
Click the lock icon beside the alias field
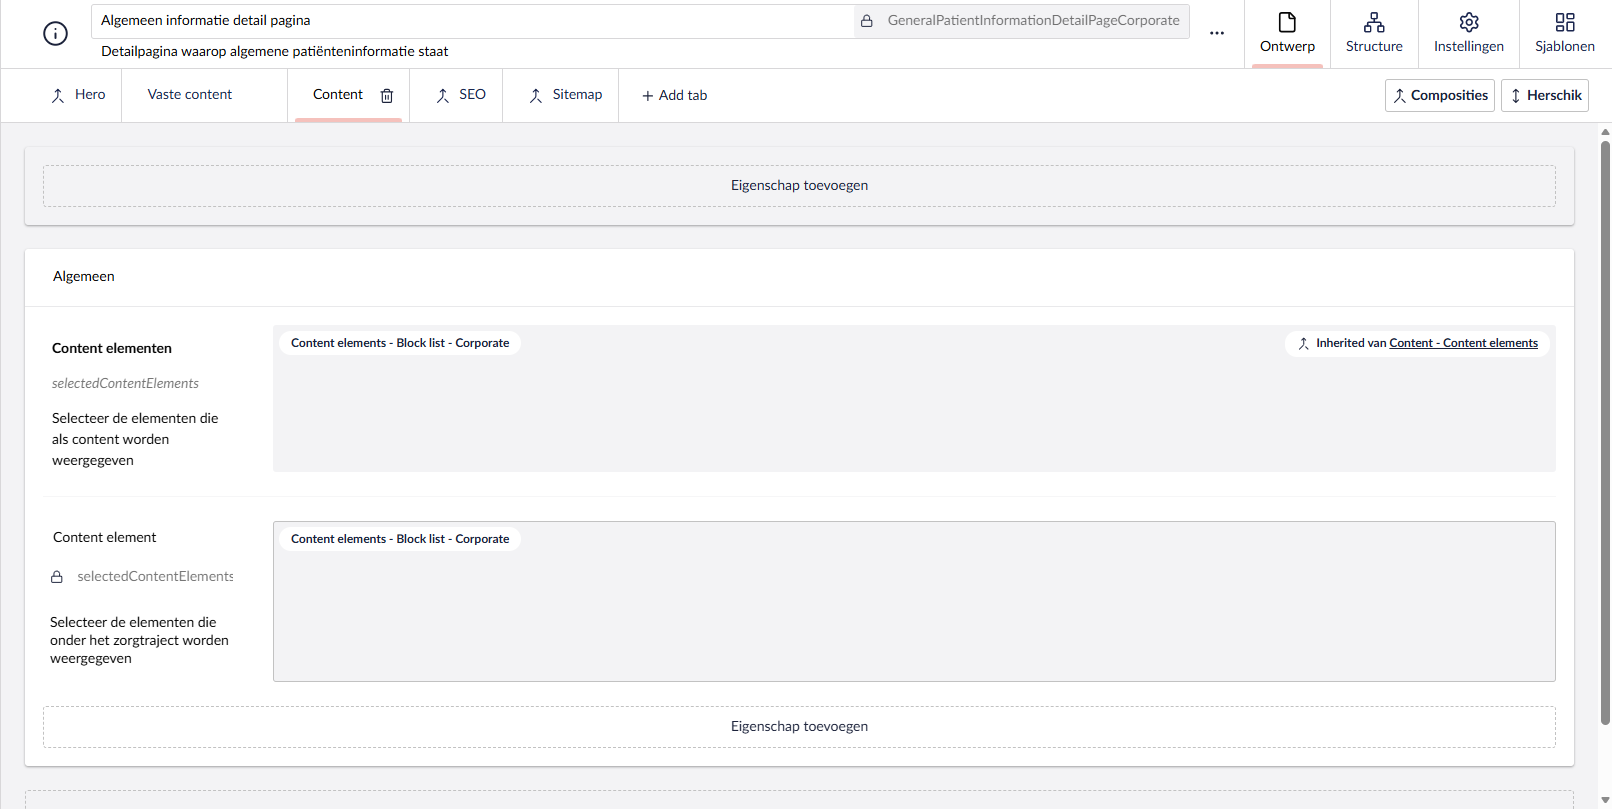point(867,21)
